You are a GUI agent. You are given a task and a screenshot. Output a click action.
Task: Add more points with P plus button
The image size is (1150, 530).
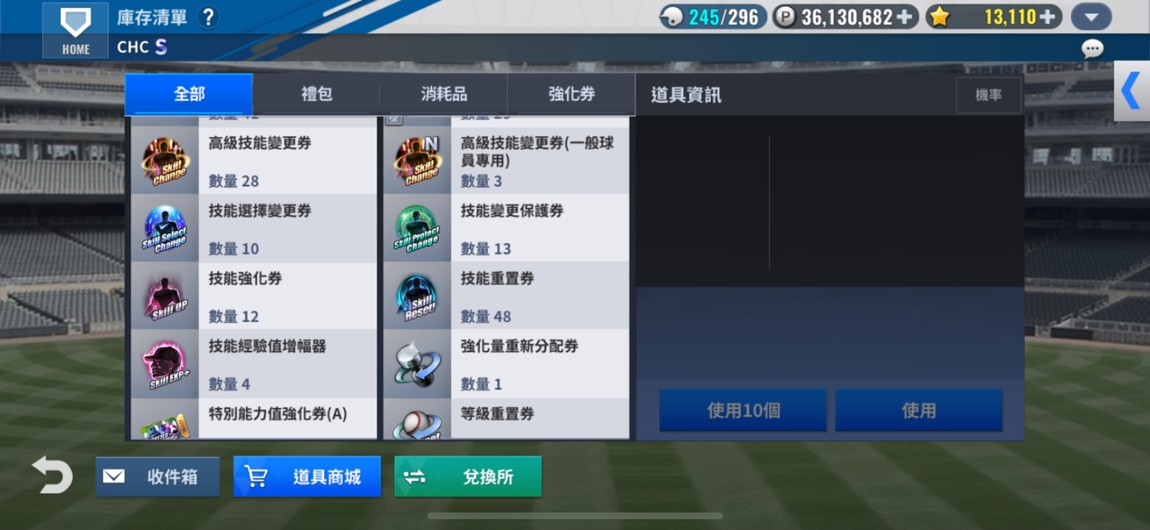point(906,17)
